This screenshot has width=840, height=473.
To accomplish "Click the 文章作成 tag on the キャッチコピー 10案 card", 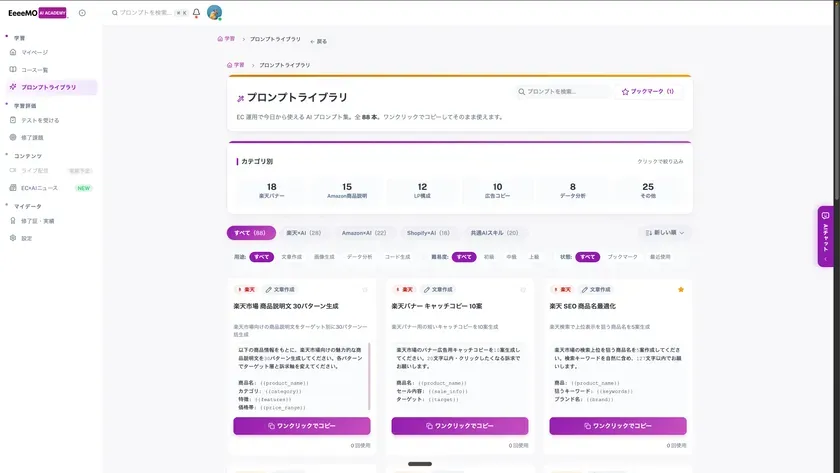I will (x=438, y=289).
